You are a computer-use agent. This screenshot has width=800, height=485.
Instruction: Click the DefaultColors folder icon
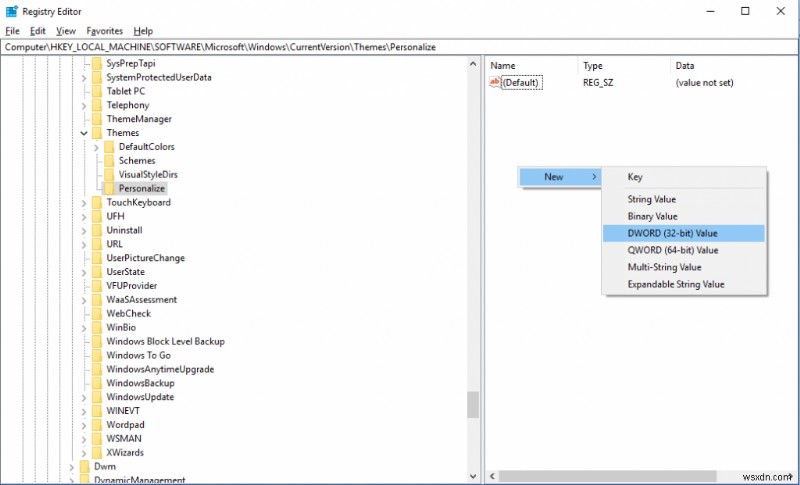[x=109, y=147]
